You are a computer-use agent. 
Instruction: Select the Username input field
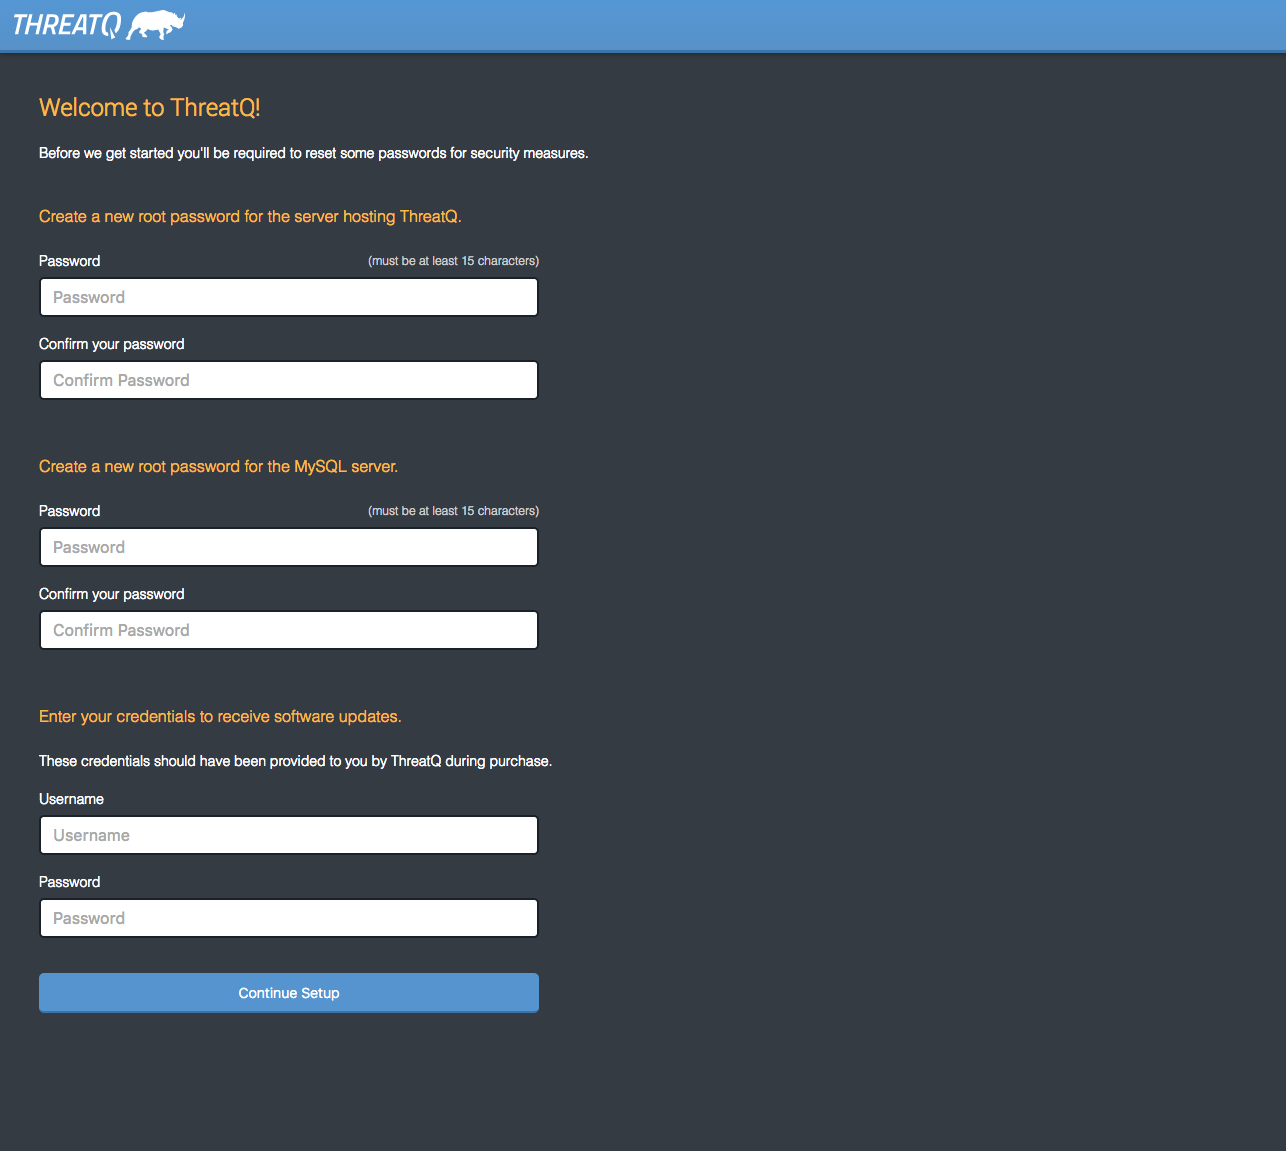point(289,835)
